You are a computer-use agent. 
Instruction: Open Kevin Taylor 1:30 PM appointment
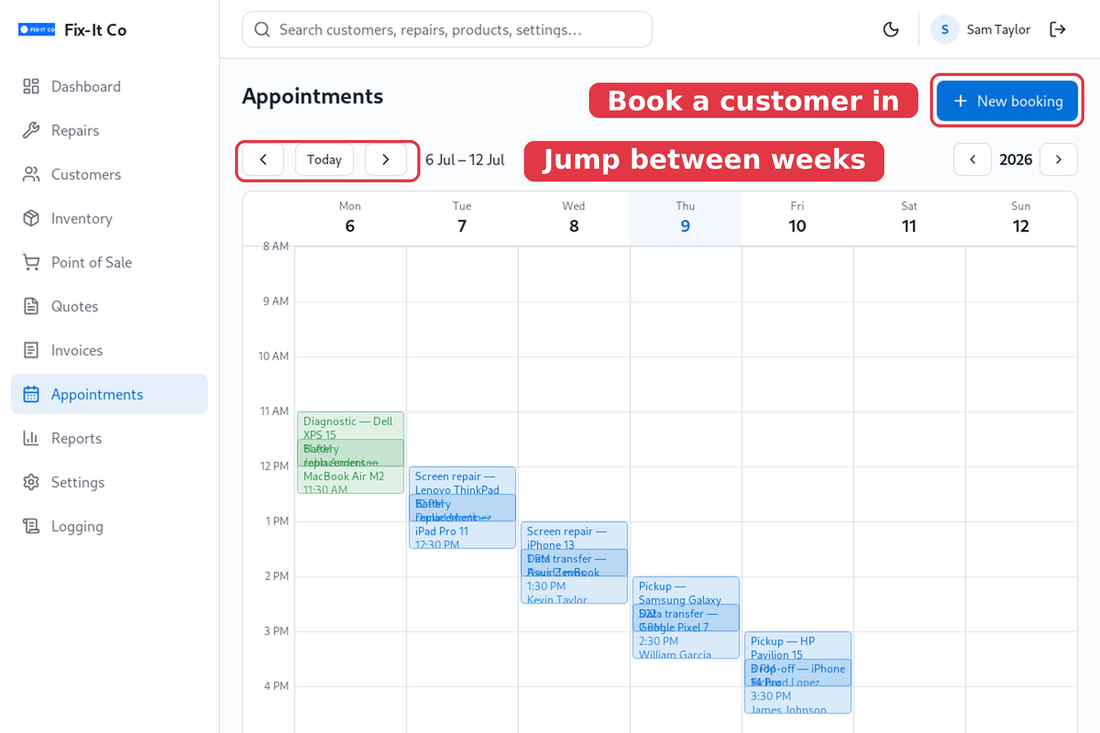pos(574,590)
